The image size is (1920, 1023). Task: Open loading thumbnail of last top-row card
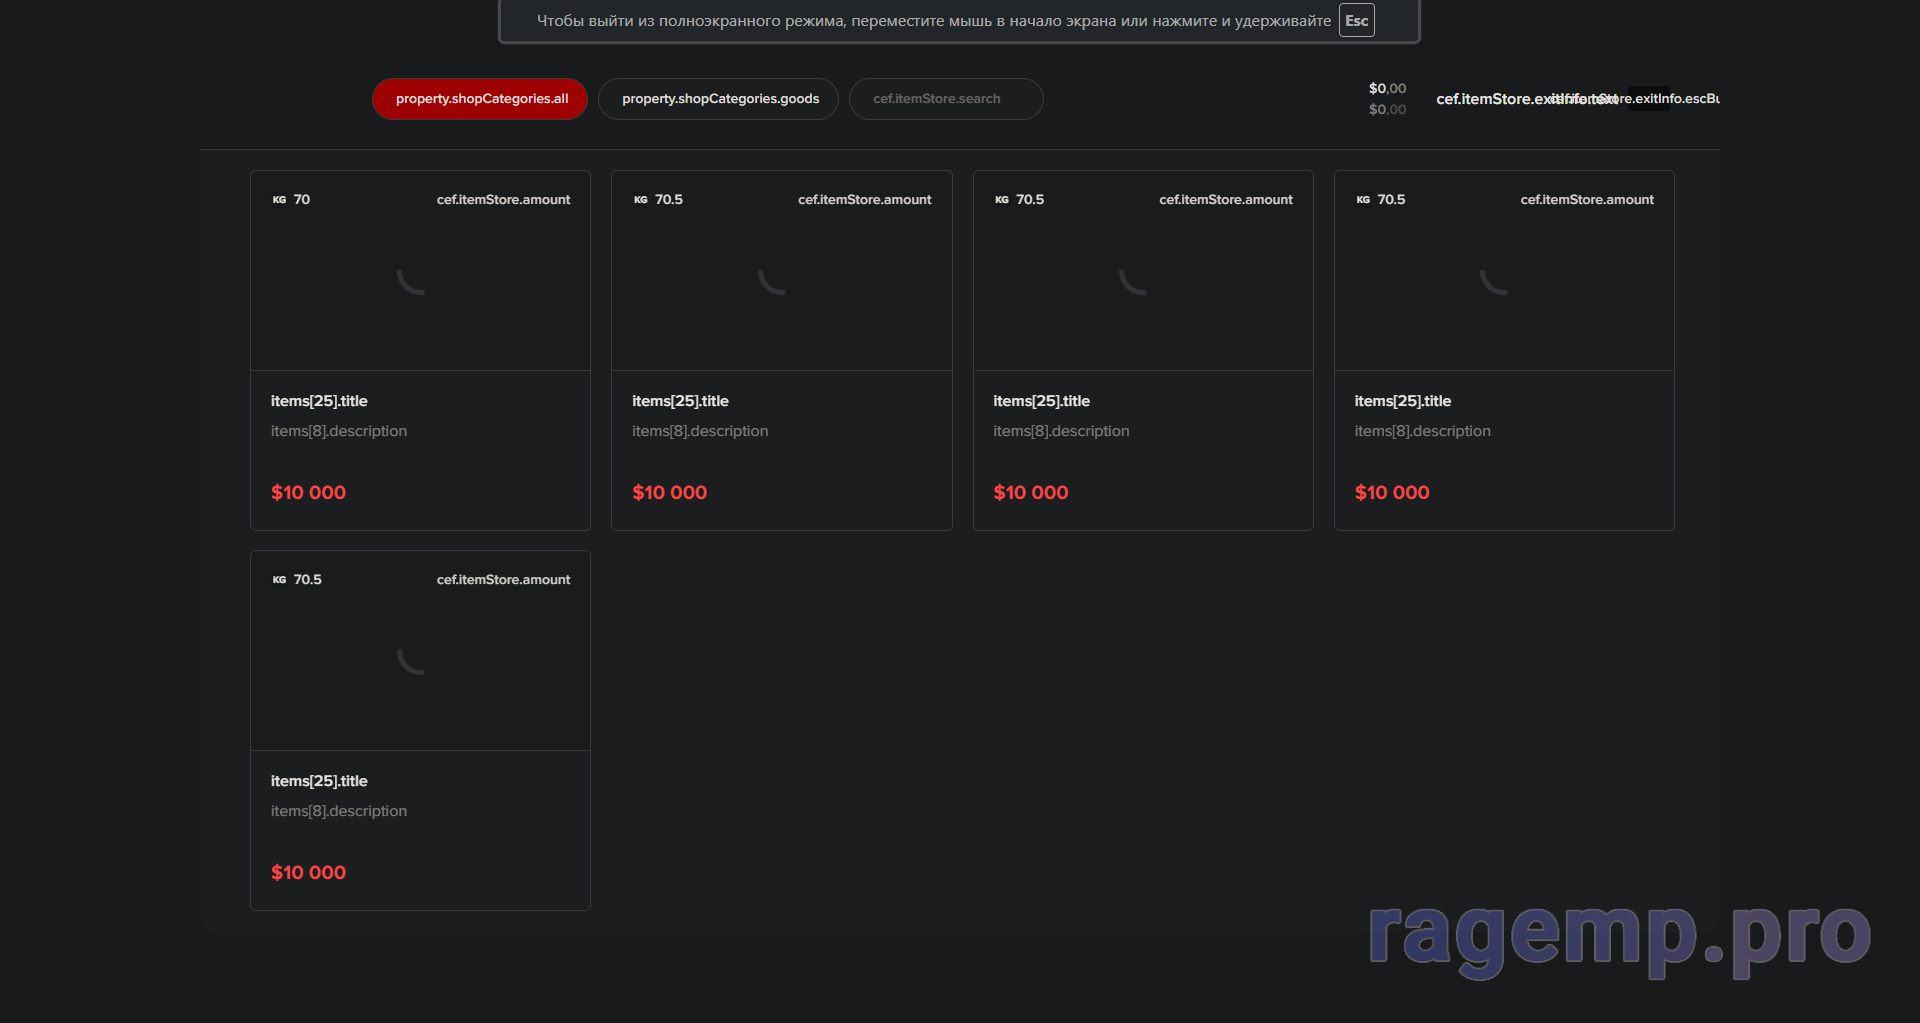[1504, 271]
